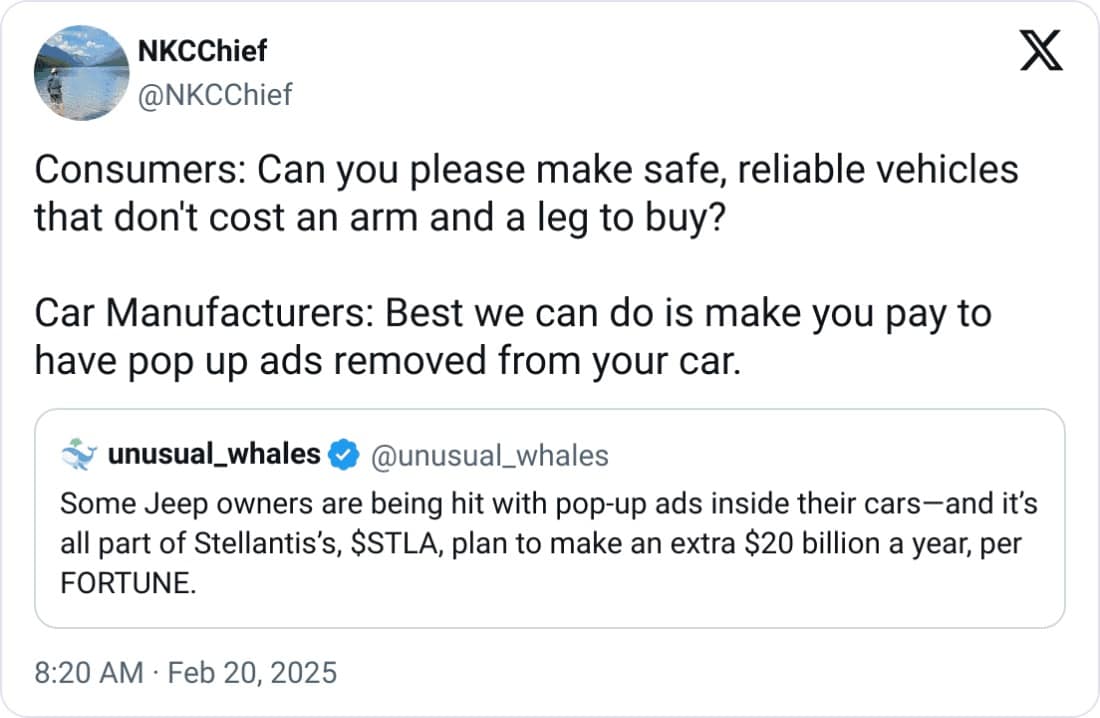Open the quoted tweet mentioning pop-up ads
The image size is (1100, 718).
[x=549, y=580]
